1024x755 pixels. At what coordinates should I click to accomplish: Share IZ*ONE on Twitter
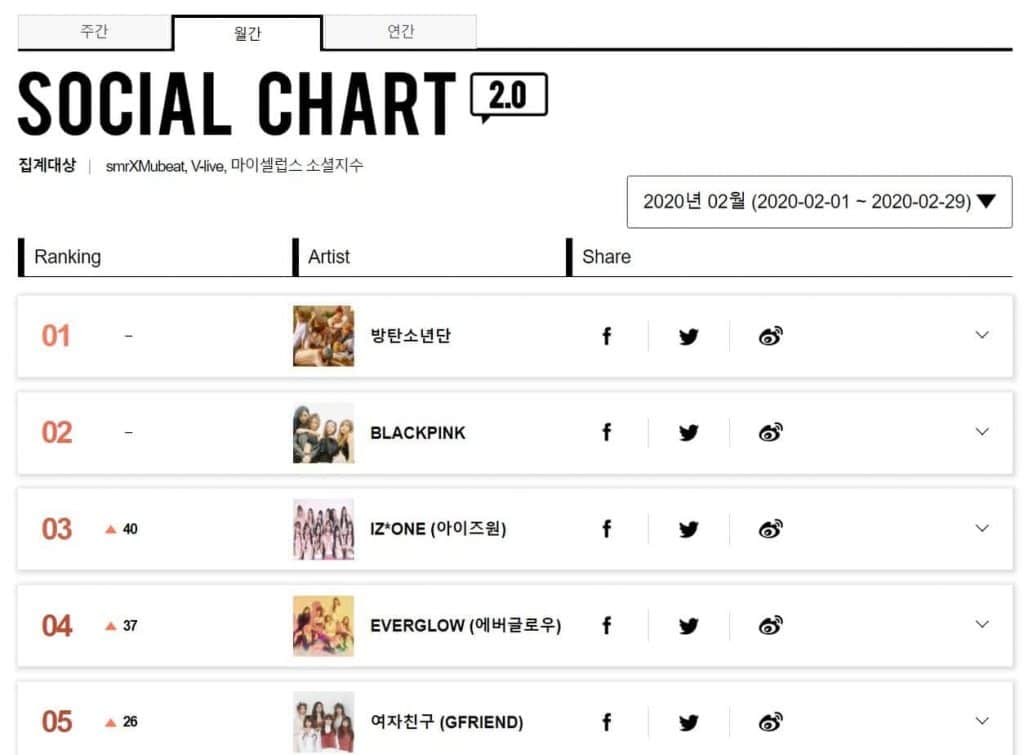tap(688, 529)
